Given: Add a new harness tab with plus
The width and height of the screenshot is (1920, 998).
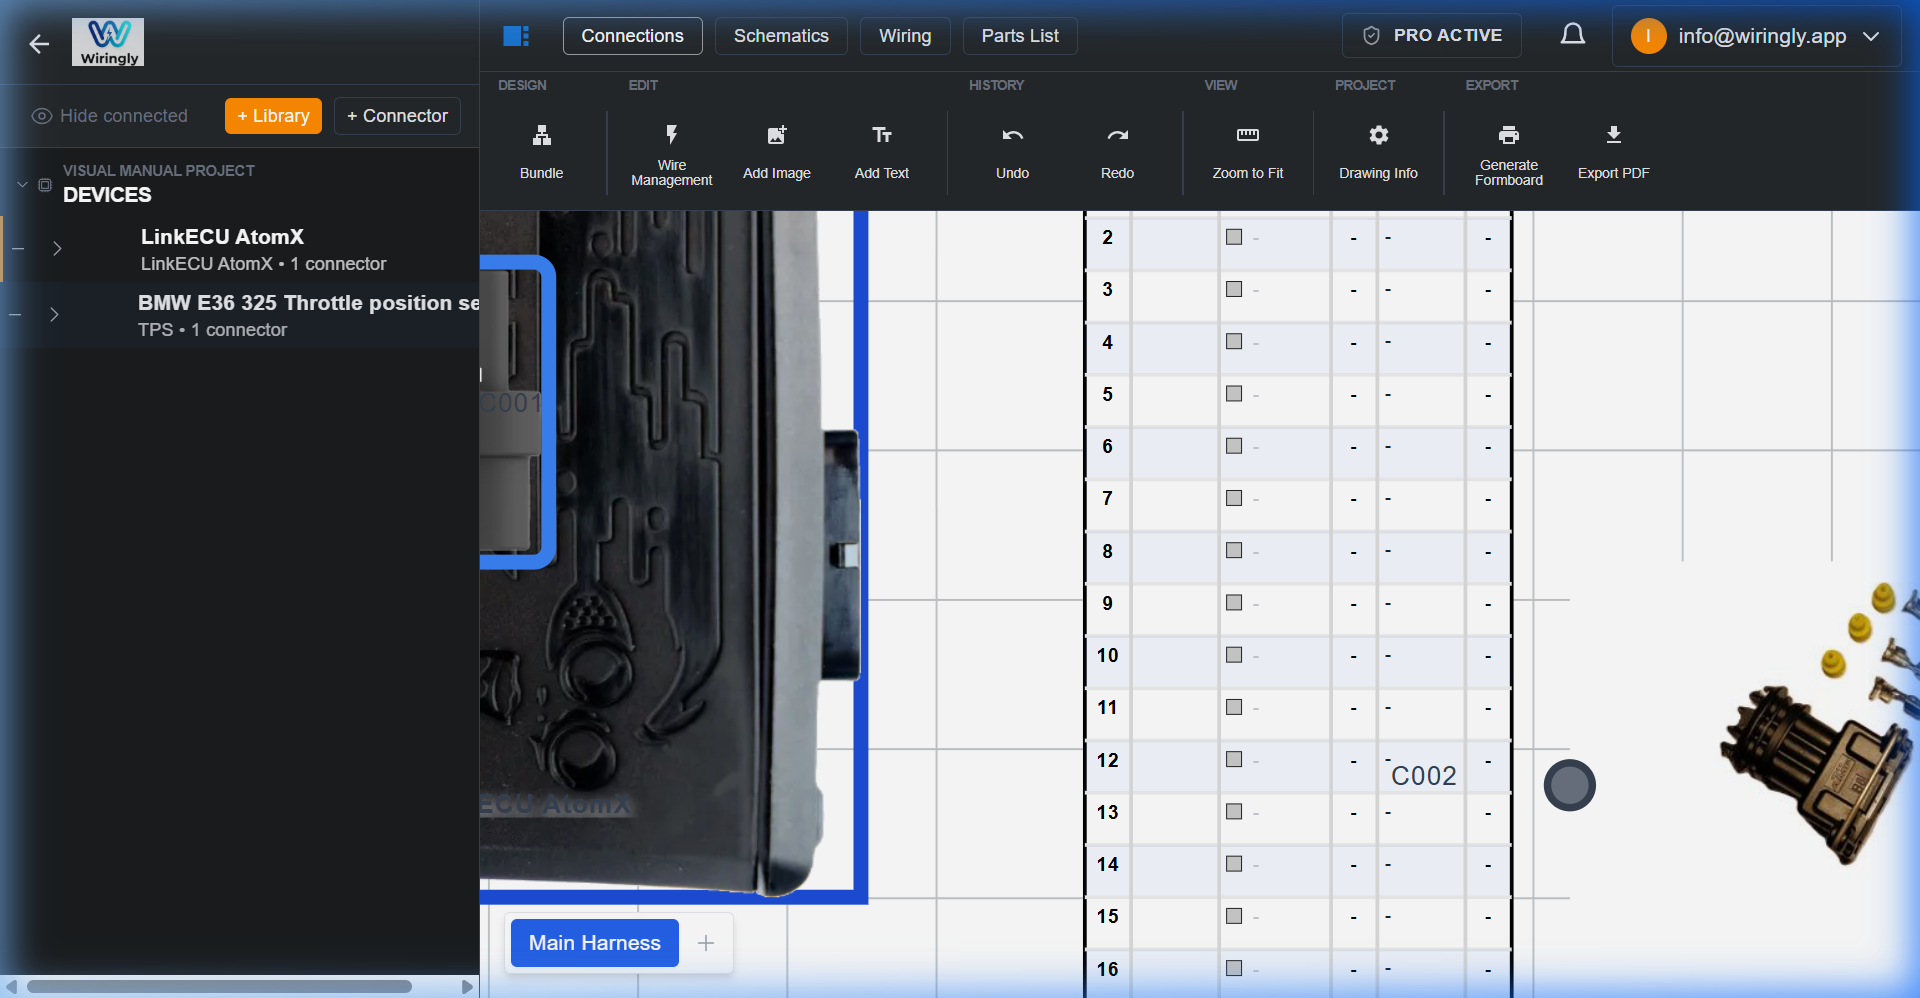Looking at the screenshot, I should [x=706, y=943].
